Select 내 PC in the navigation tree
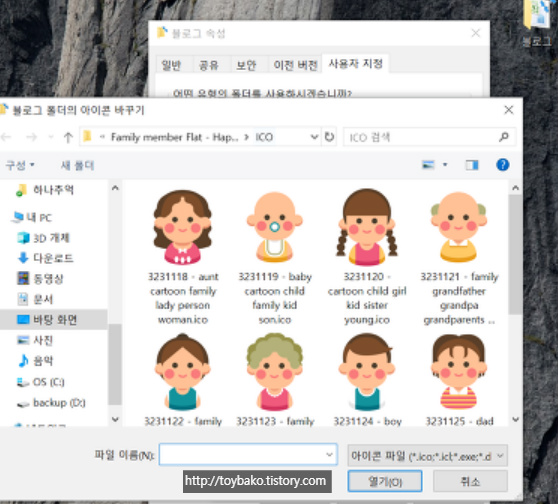The height and width of the screenshot is (504, 558). (x=33, y=217)
